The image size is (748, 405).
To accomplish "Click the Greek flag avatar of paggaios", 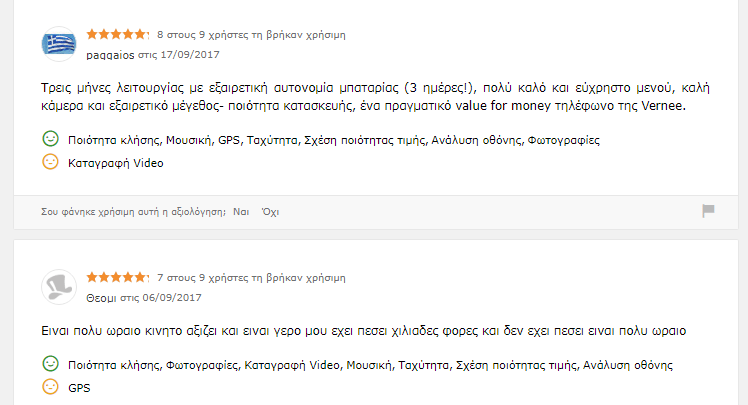I will pos(59,44).
